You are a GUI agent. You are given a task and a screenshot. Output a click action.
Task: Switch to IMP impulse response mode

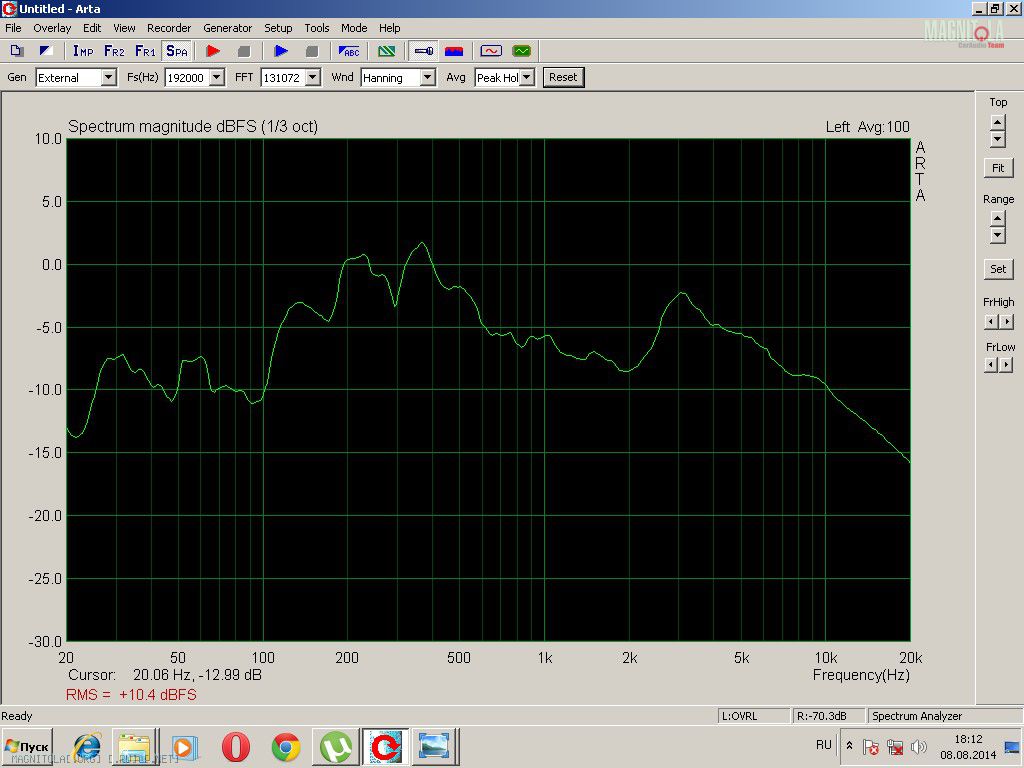pyautogui.click(x=83, y=51)
